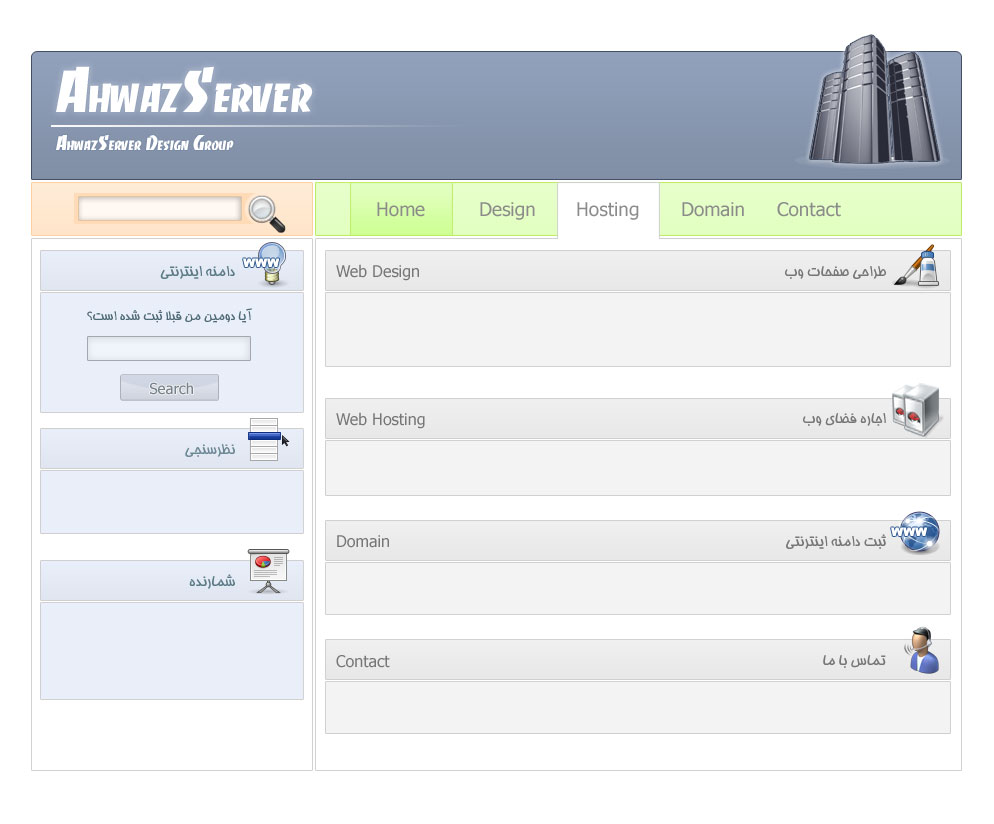
Task: Click the server towers header image
Action: pyautogui.click(x=876, y=101)
